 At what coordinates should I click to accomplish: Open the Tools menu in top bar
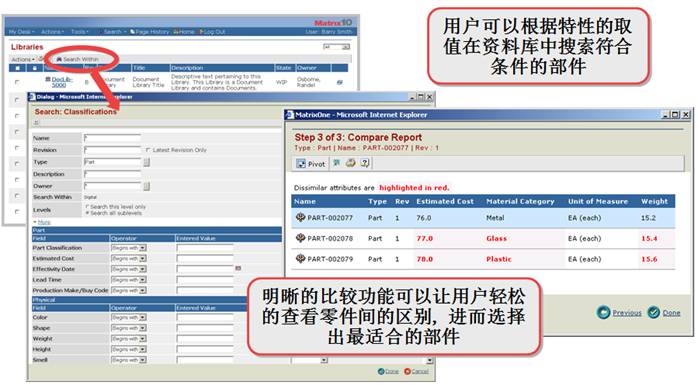point(80,32)
